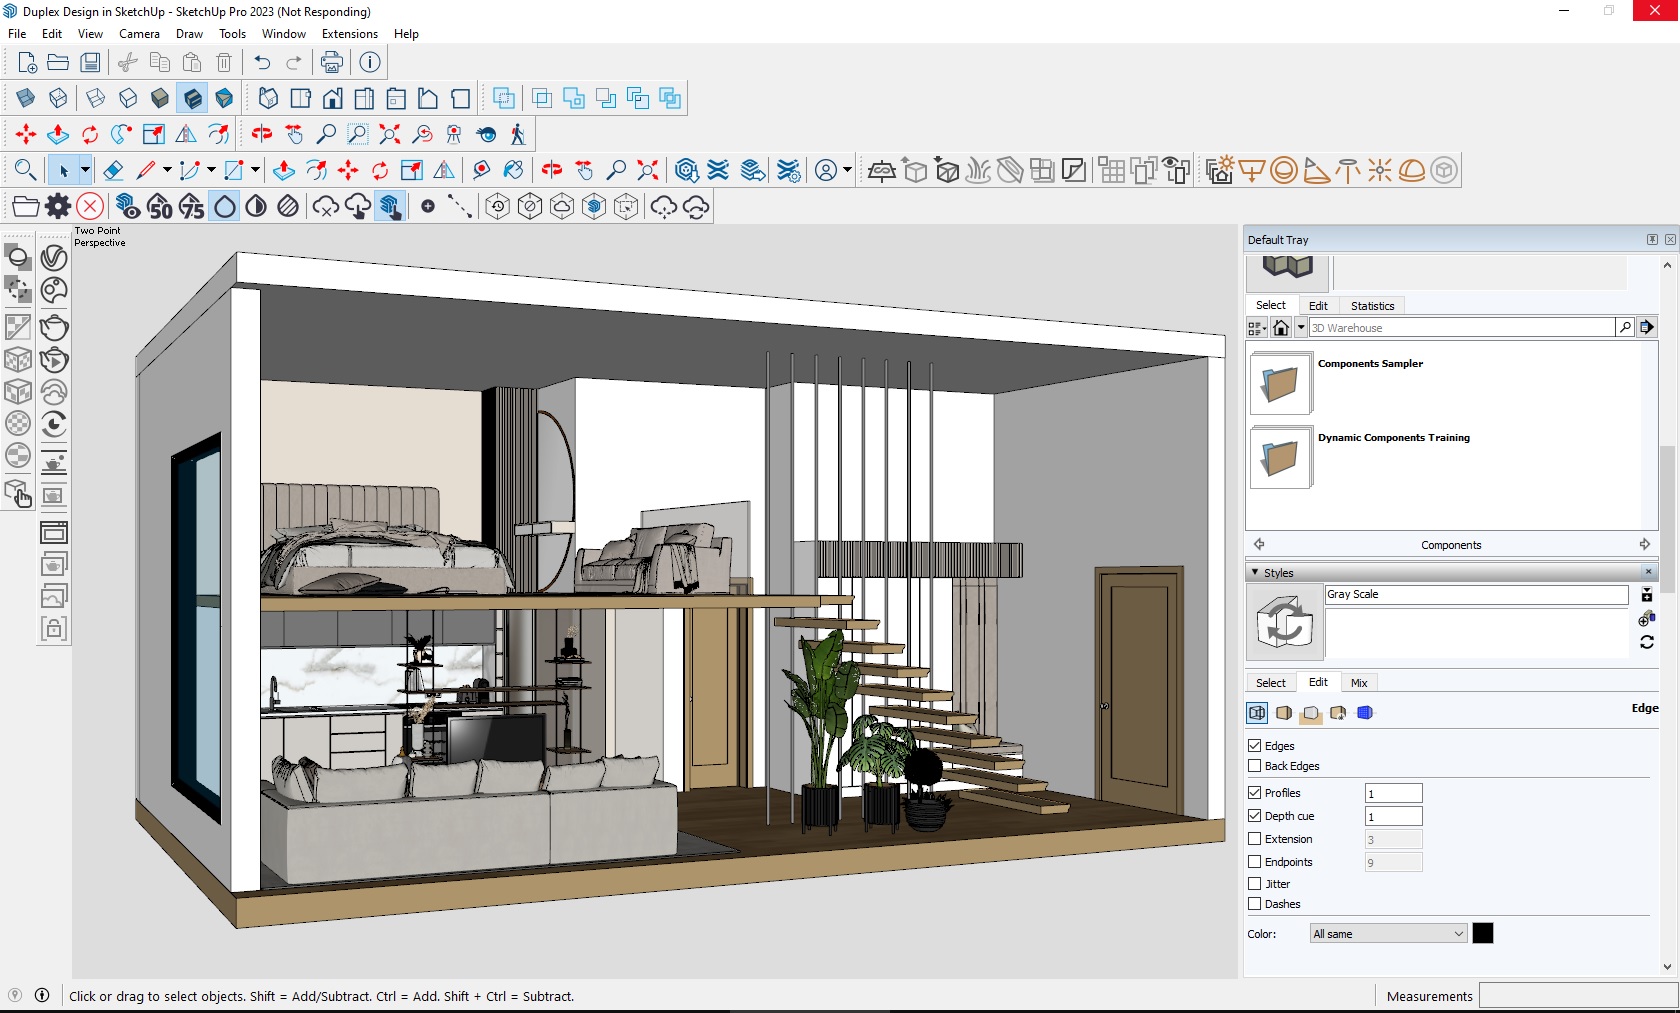Turn off Depth cue
This screenshot has height=1013, width=1680.
1255,816
